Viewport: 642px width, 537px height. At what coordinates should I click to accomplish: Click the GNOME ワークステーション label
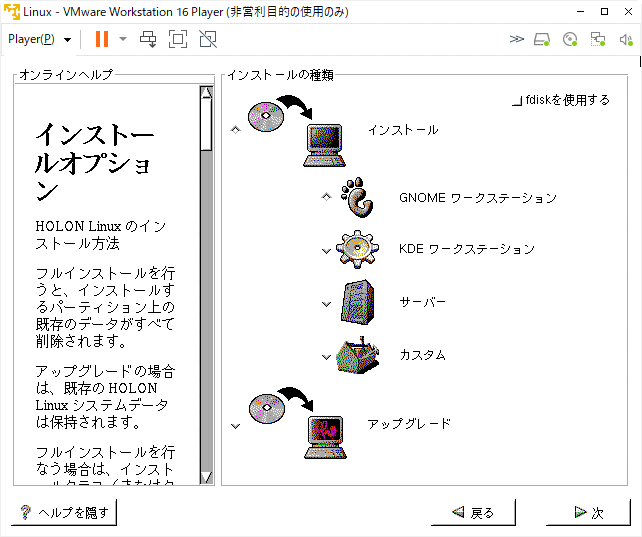478,198
